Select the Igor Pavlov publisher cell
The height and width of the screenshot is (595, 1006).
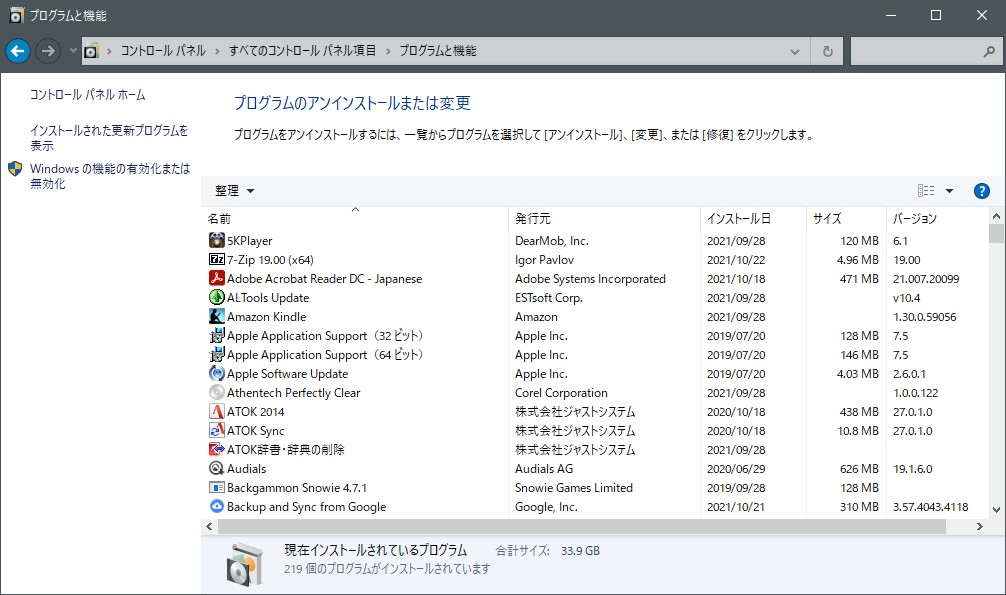(544, 260)
